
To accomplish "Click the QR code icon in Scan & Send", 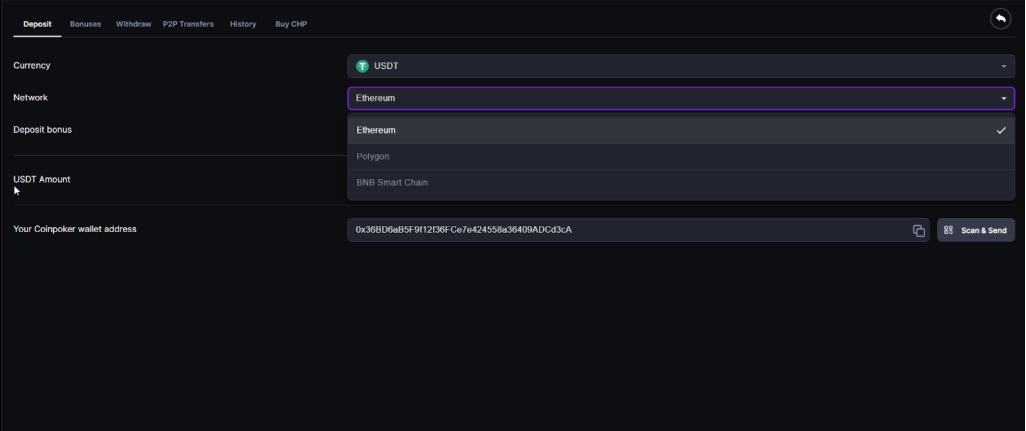I will [x=948, y=230].
